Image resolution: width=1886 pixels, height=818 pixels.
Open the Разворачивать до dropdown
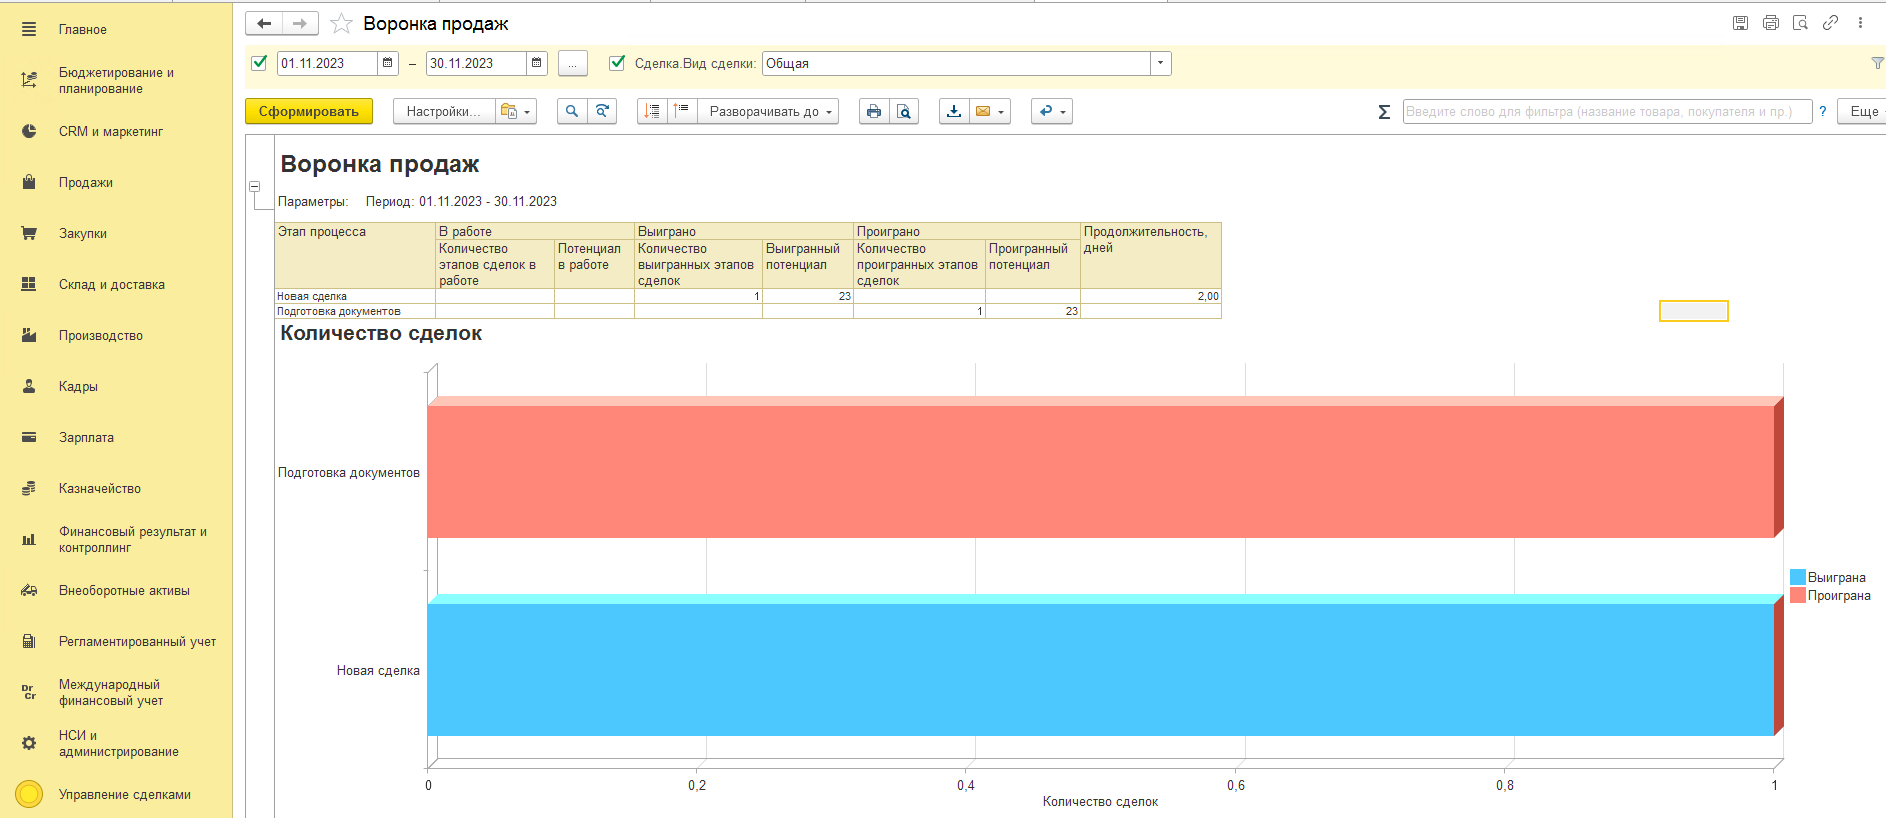click(x=768, y=111)
